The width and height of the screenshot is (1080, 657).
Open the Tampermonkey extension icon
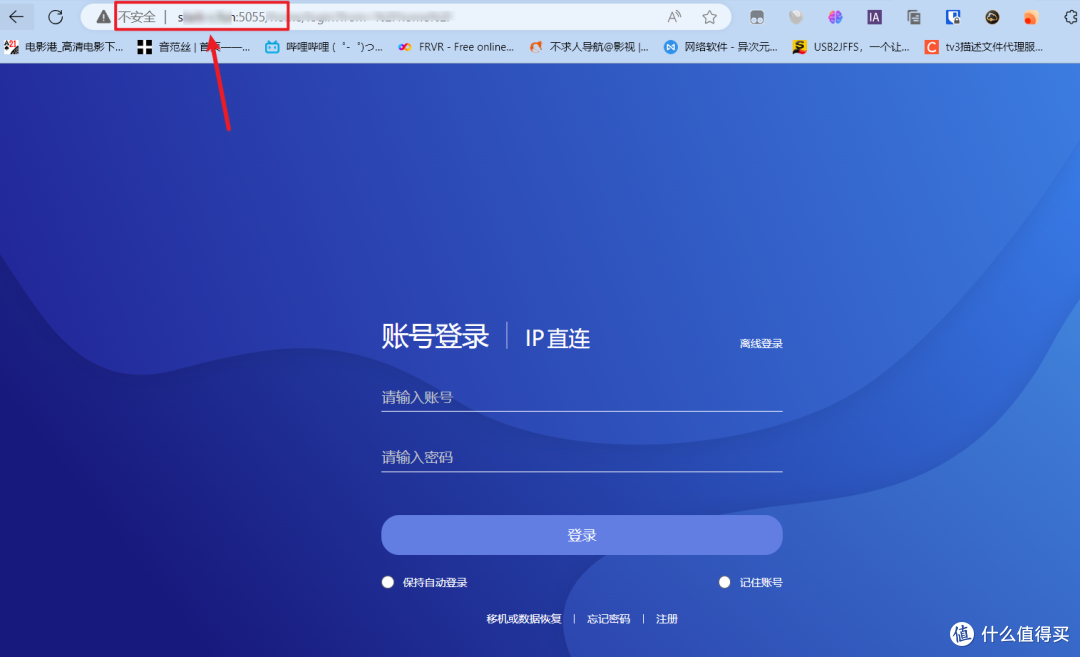pos(756,18)
